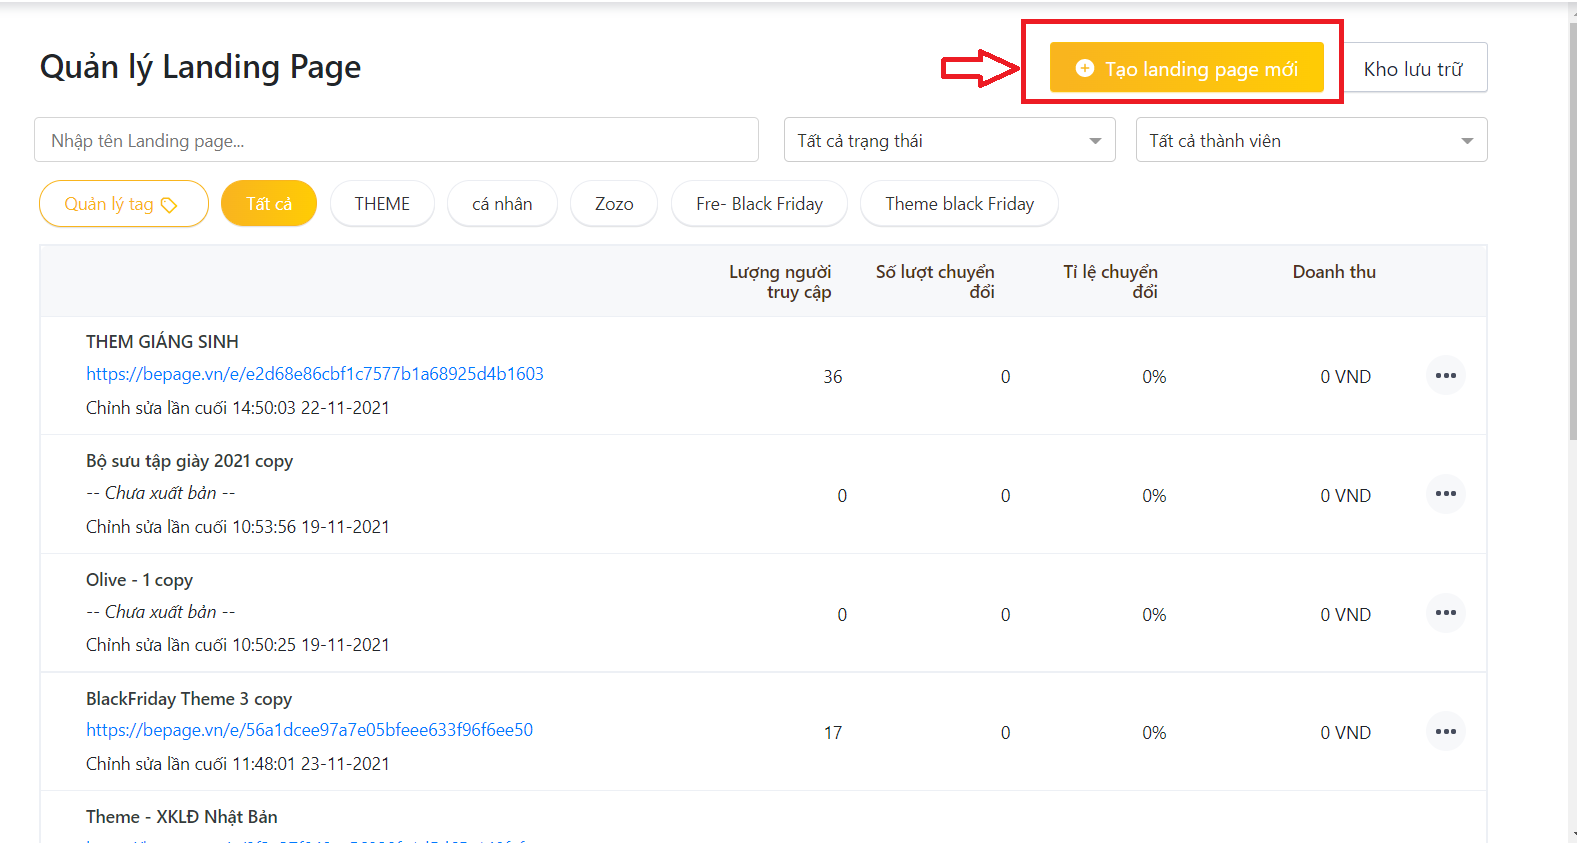Click the plus icon in Tạo landing page mới
Screen dimensions: 1577x843
click(x=1084, y=68)
